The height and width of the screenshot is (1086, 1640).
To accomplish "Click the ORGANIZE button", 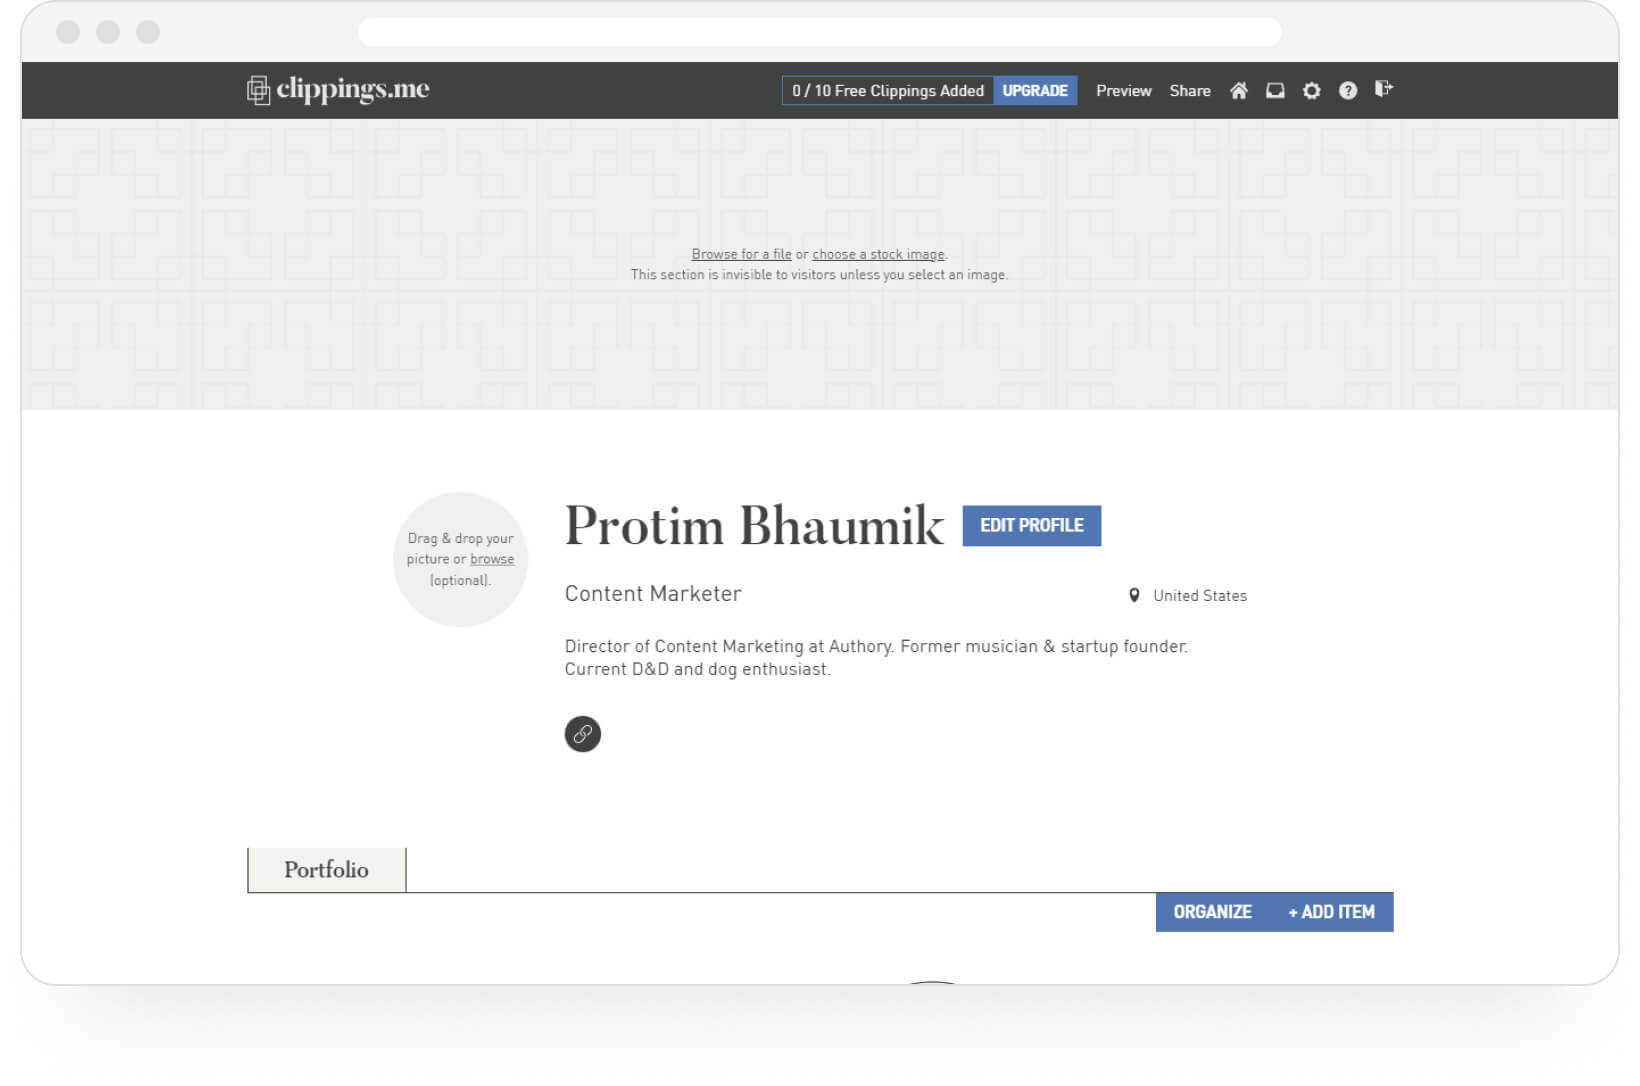I will click(1212, 912).
